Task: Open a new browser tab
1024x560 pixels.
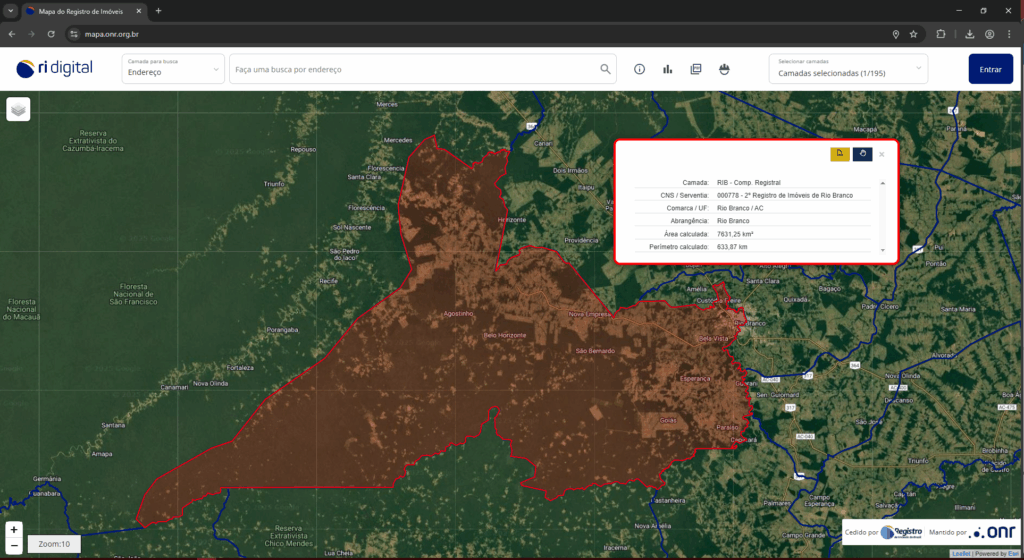Action: (x=158, y=11)
